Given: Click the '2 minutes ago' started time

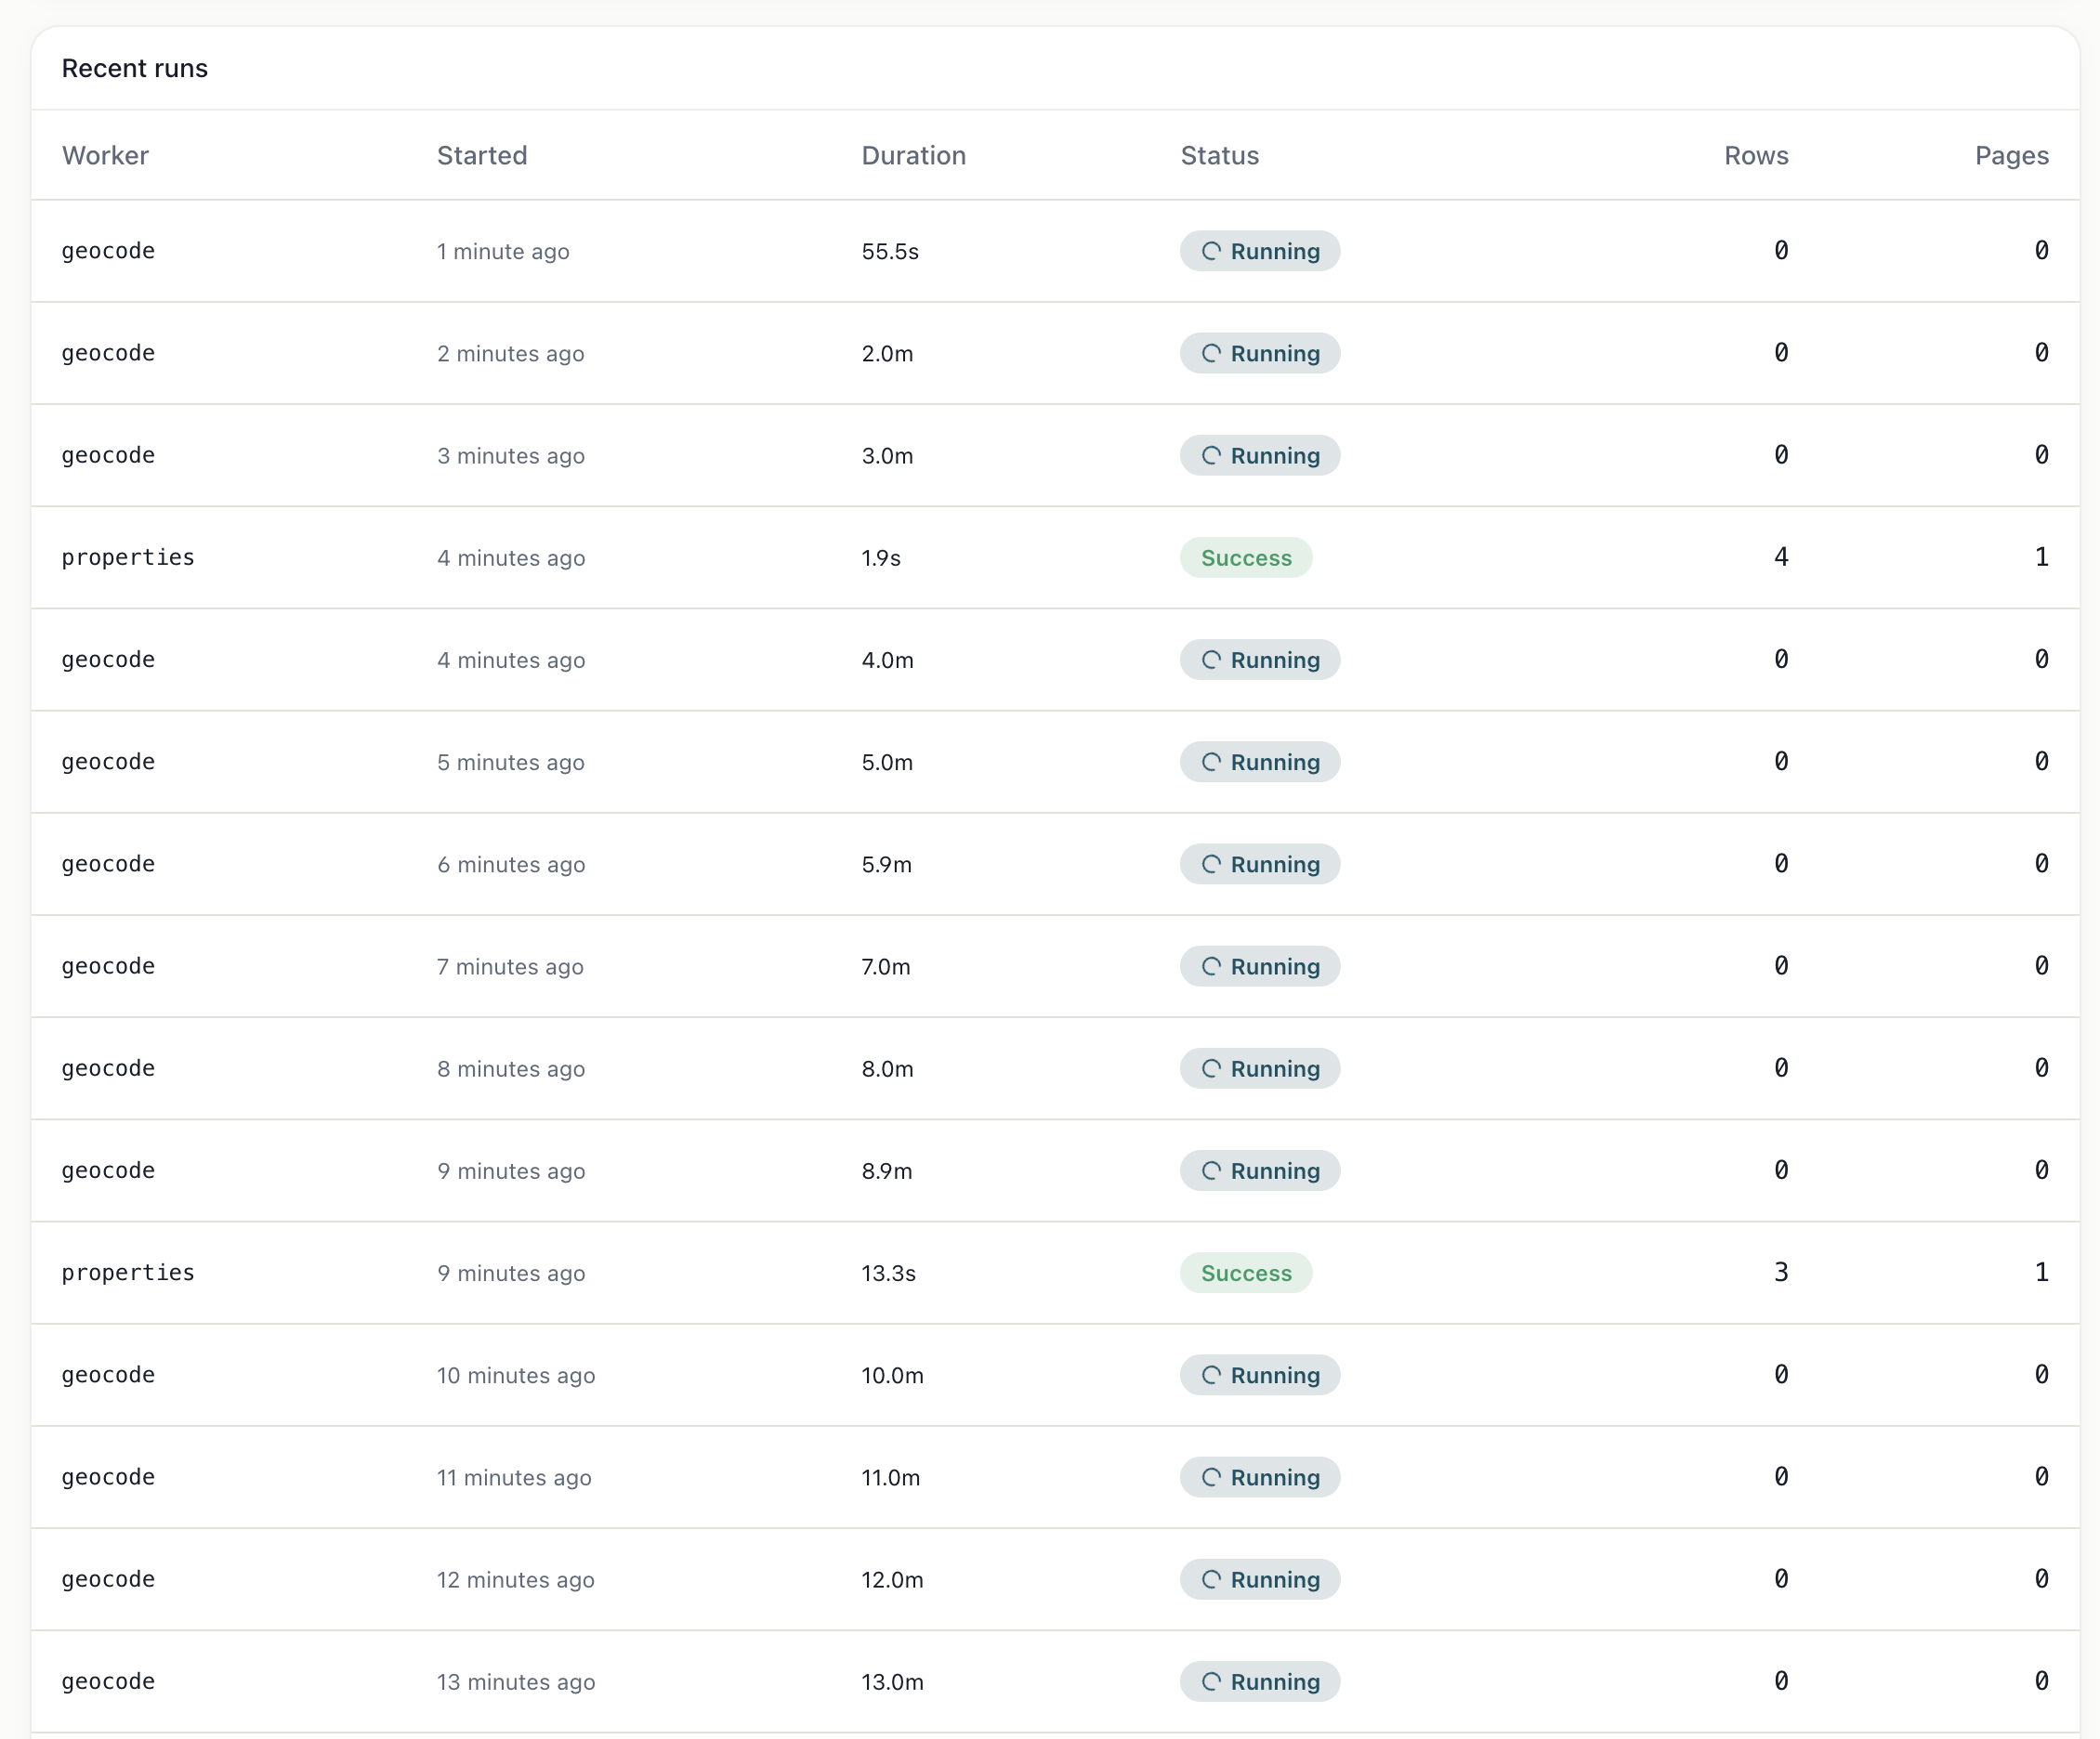Looking at the screenshot, I should (x=511, y=353).
